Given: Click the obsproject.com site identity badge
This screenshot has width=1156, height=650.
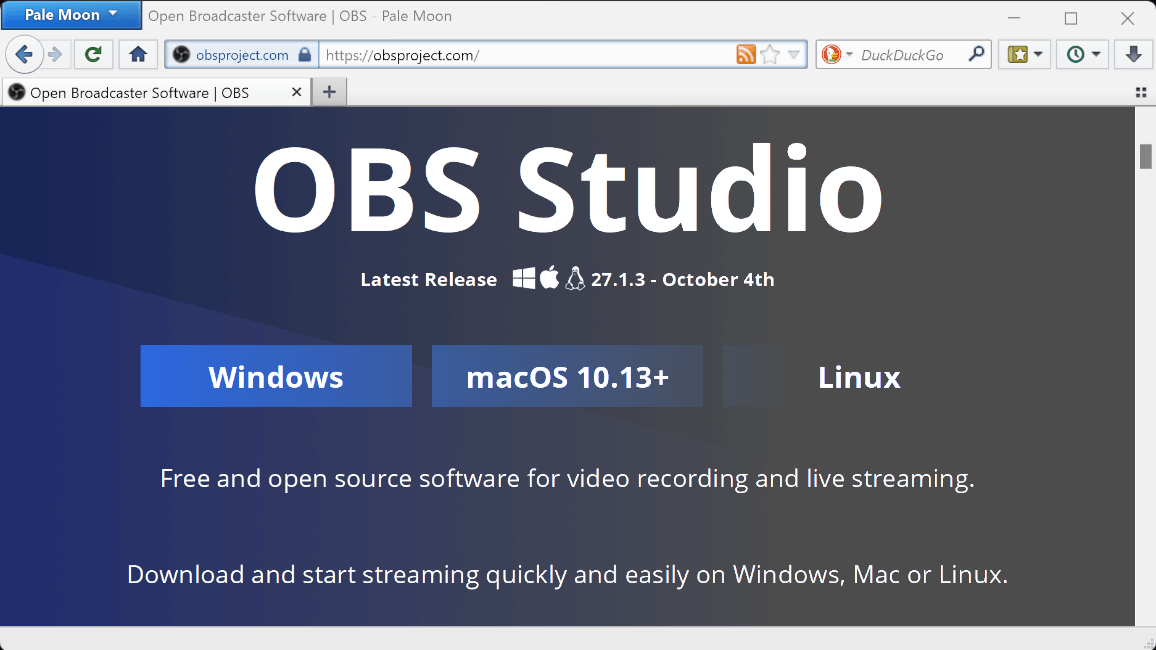Looking at the screenshot, I should click(241, 55).
